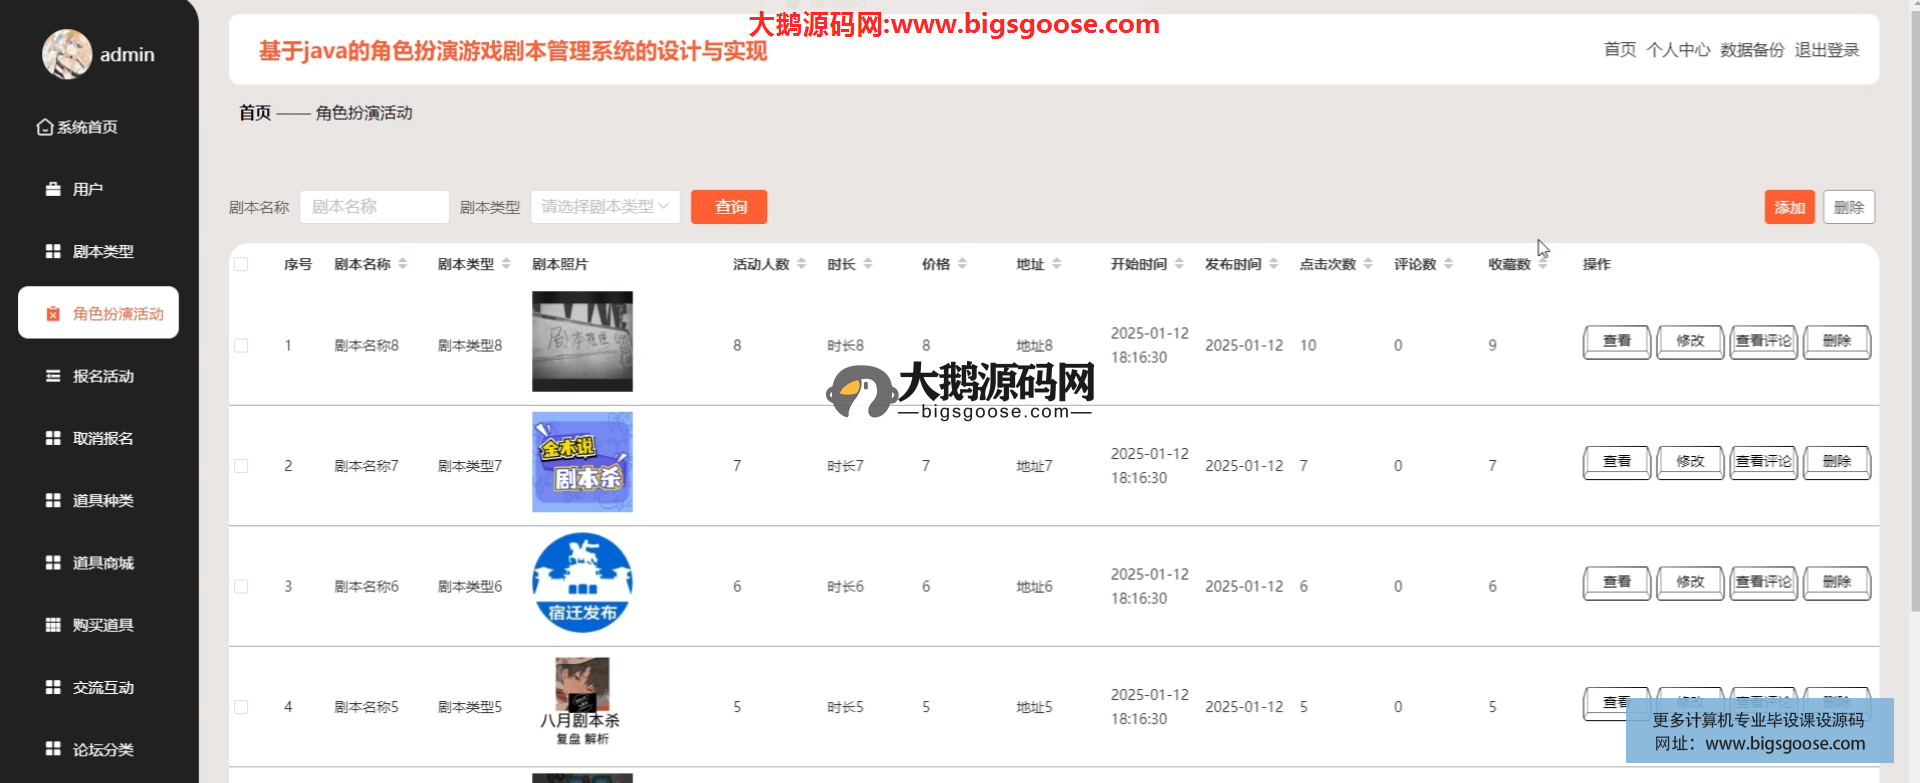Sort by 价格 column arrows
This screenshot has width=1920, height=783.
click(962, 264)
